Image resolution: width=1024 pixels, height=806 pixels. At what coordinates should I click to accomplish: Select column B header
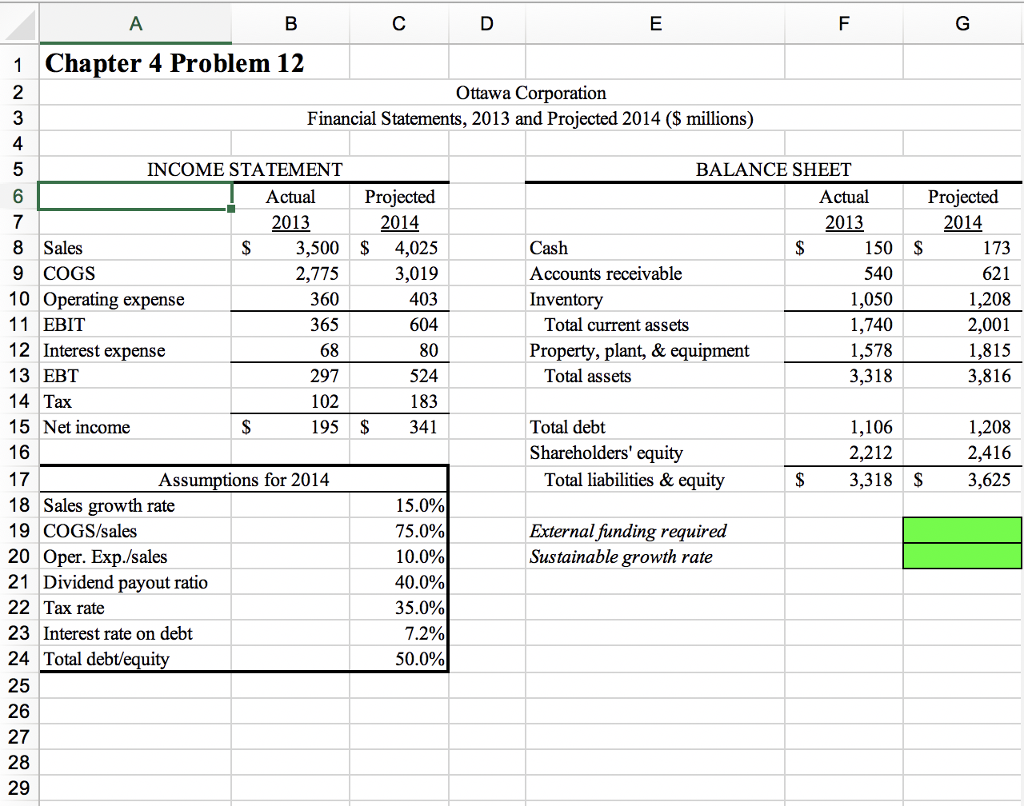[291, 24]
